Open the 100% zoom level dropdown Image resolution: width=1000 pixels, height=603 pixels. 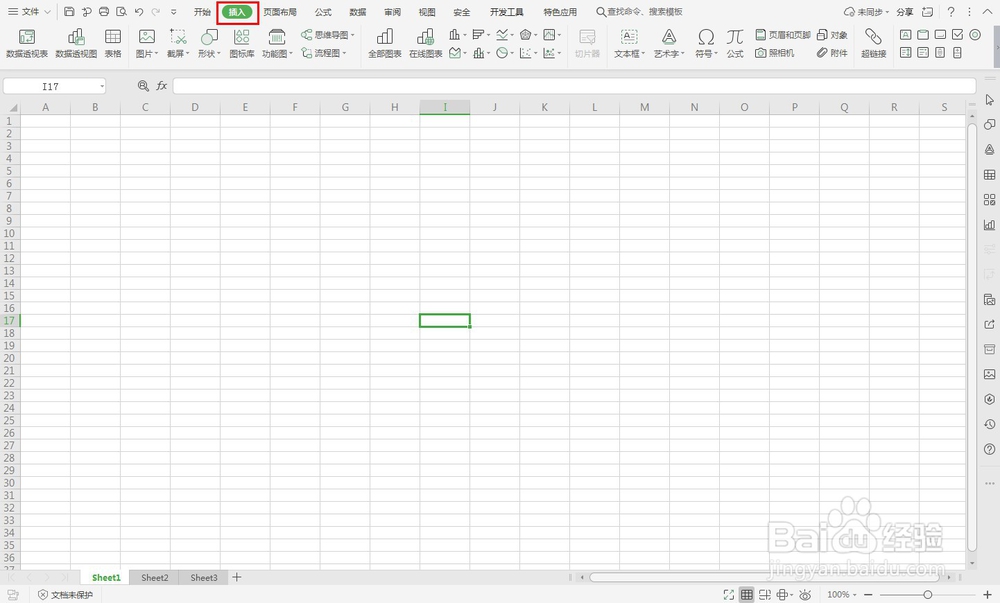[841, 595]
